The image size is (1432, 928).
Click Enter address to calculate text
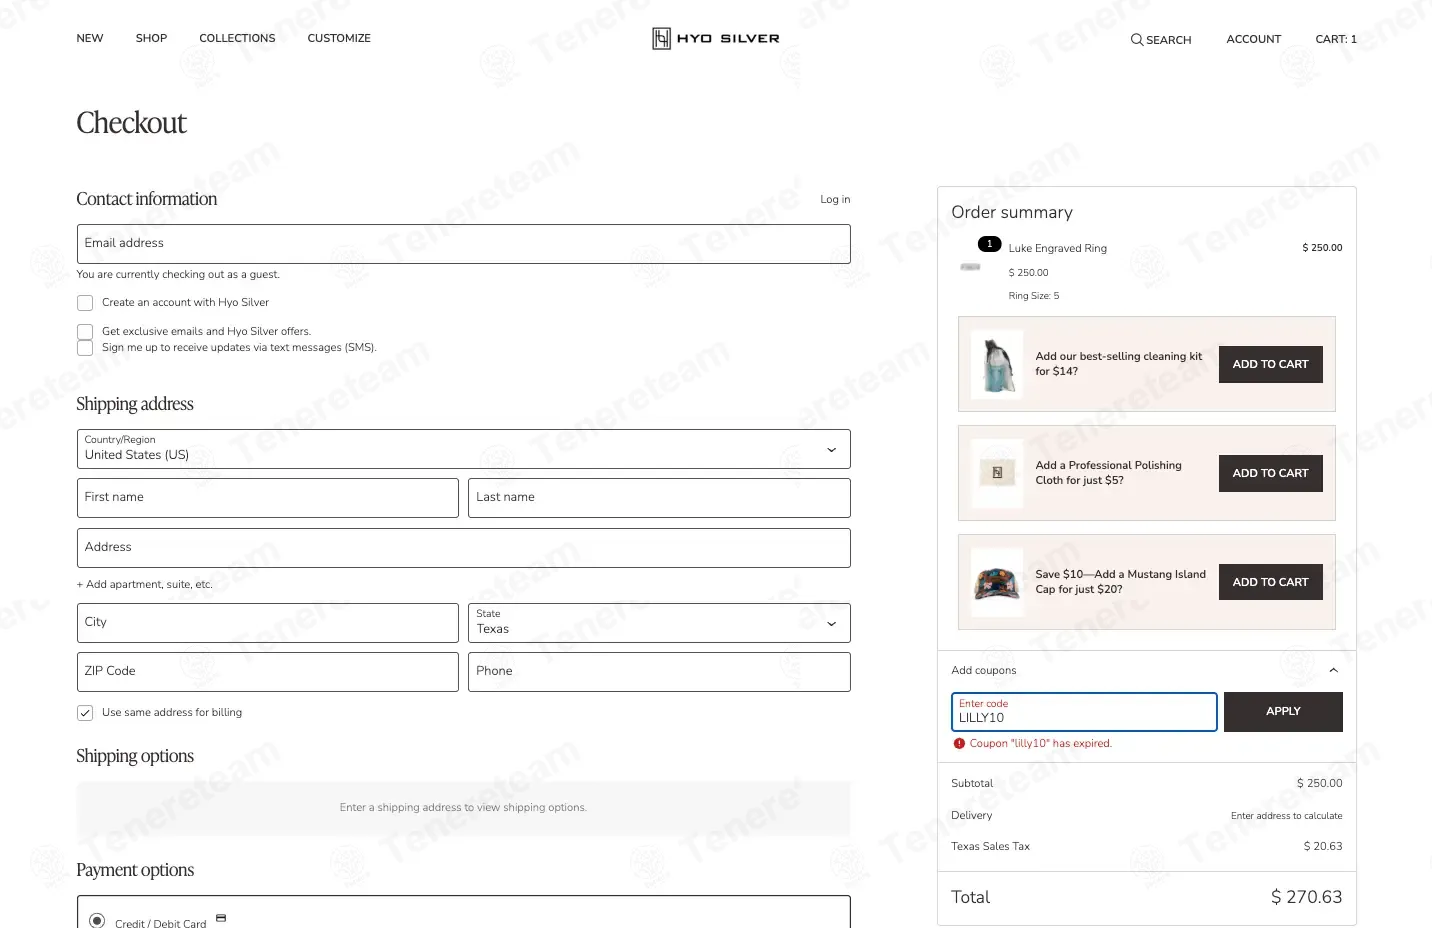pos(1286,816)
